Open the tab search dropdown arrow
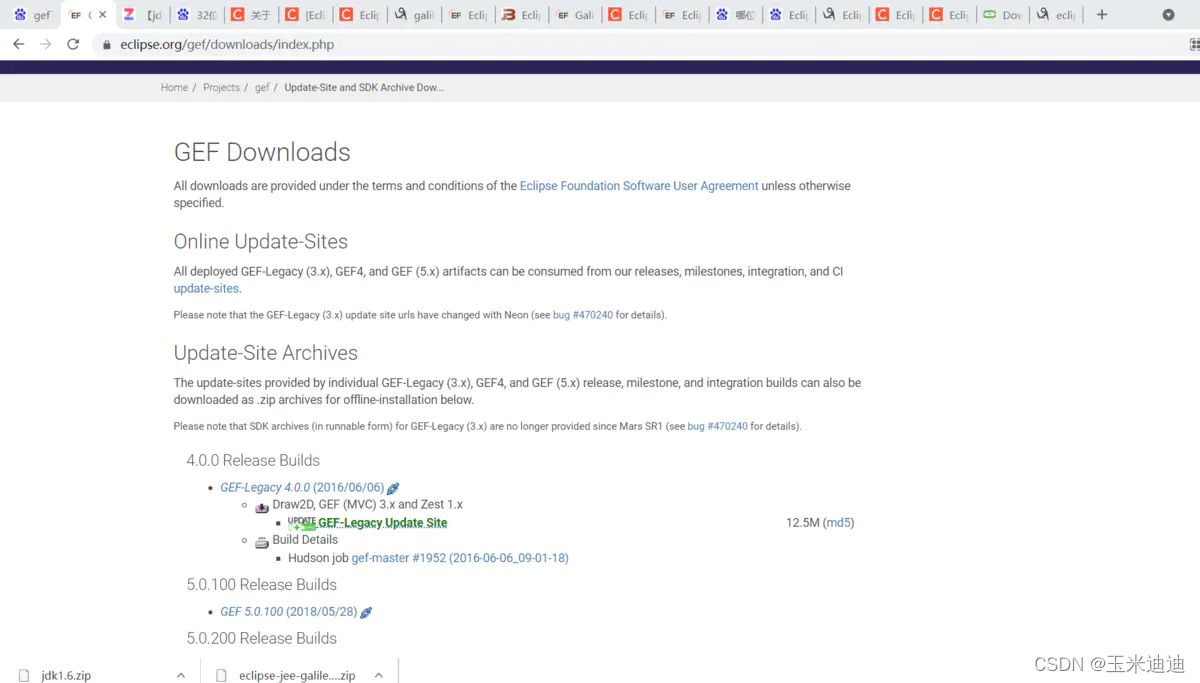The image size is (1200, 683). coord(1168,15)
